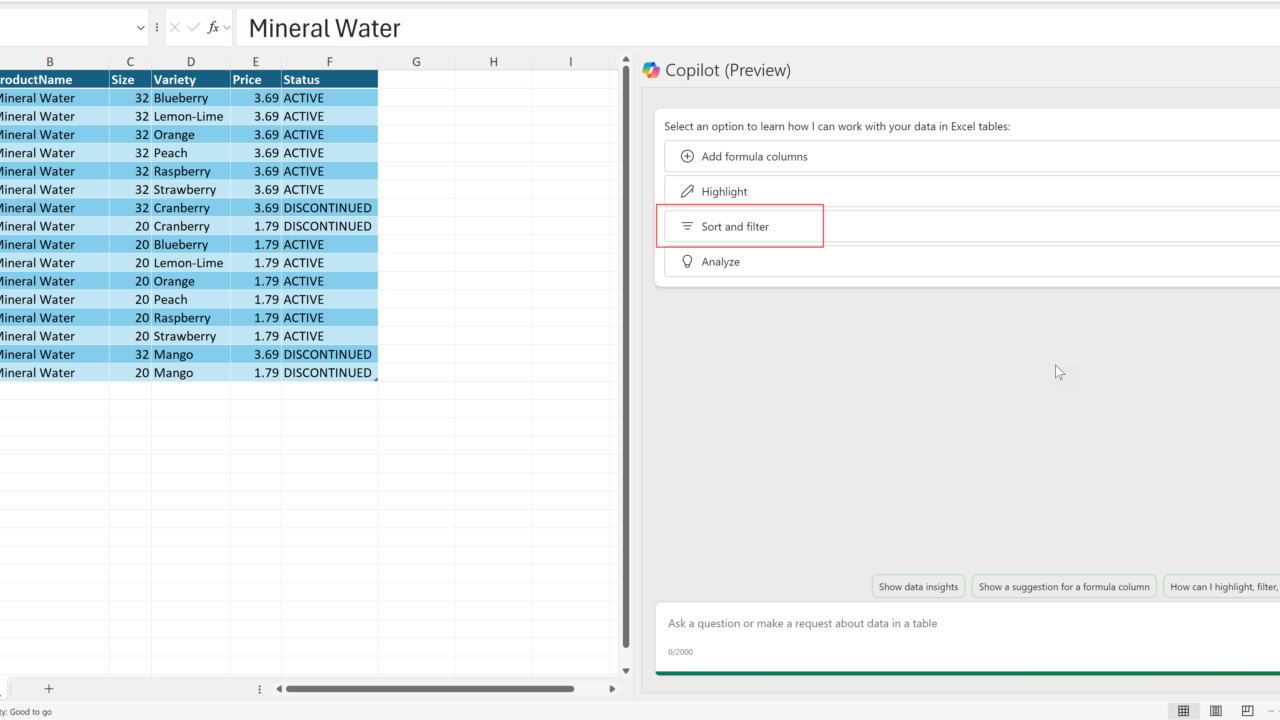
Task: Click the Cancel entry X icon
Action: [175, 28]
